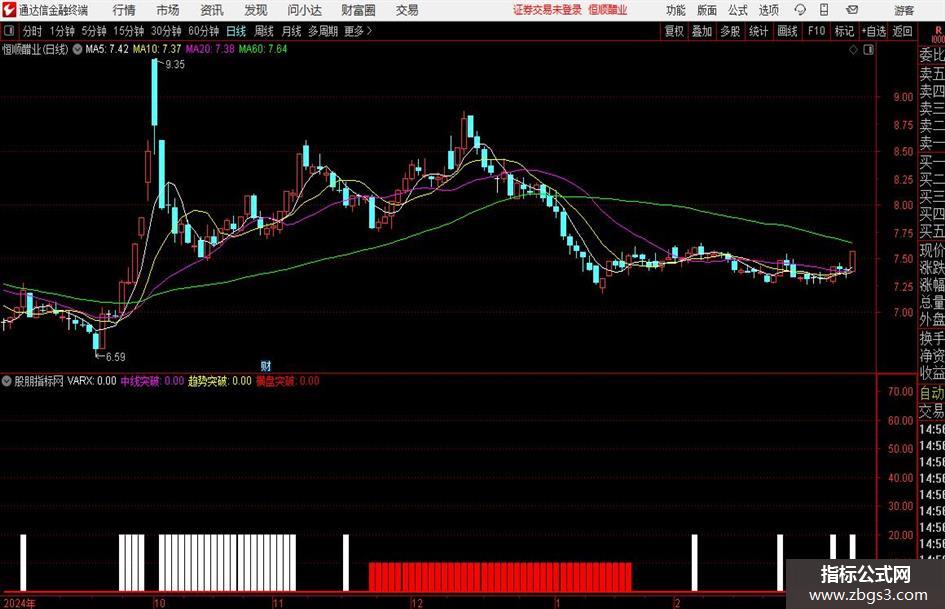
Task: Open the 发现 menu
Action: point(256,10)
